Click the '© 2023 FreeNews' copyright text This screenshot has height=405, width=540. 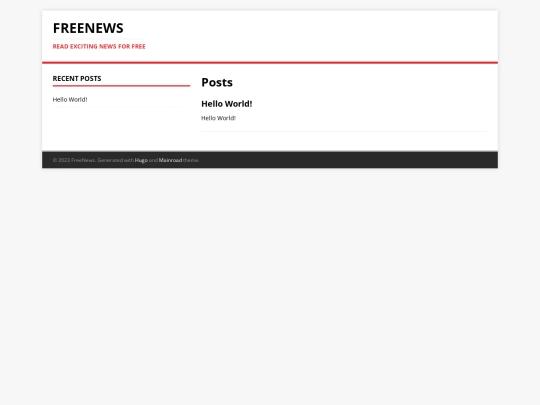click(x=74, y=160)
